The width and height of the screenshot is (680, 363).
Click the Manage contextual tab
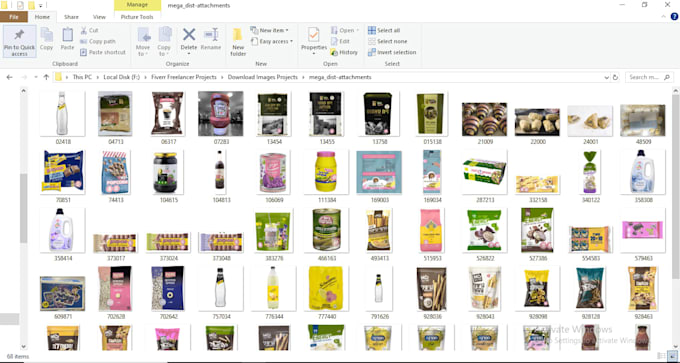pyautogui.click(x=137, y=5)
